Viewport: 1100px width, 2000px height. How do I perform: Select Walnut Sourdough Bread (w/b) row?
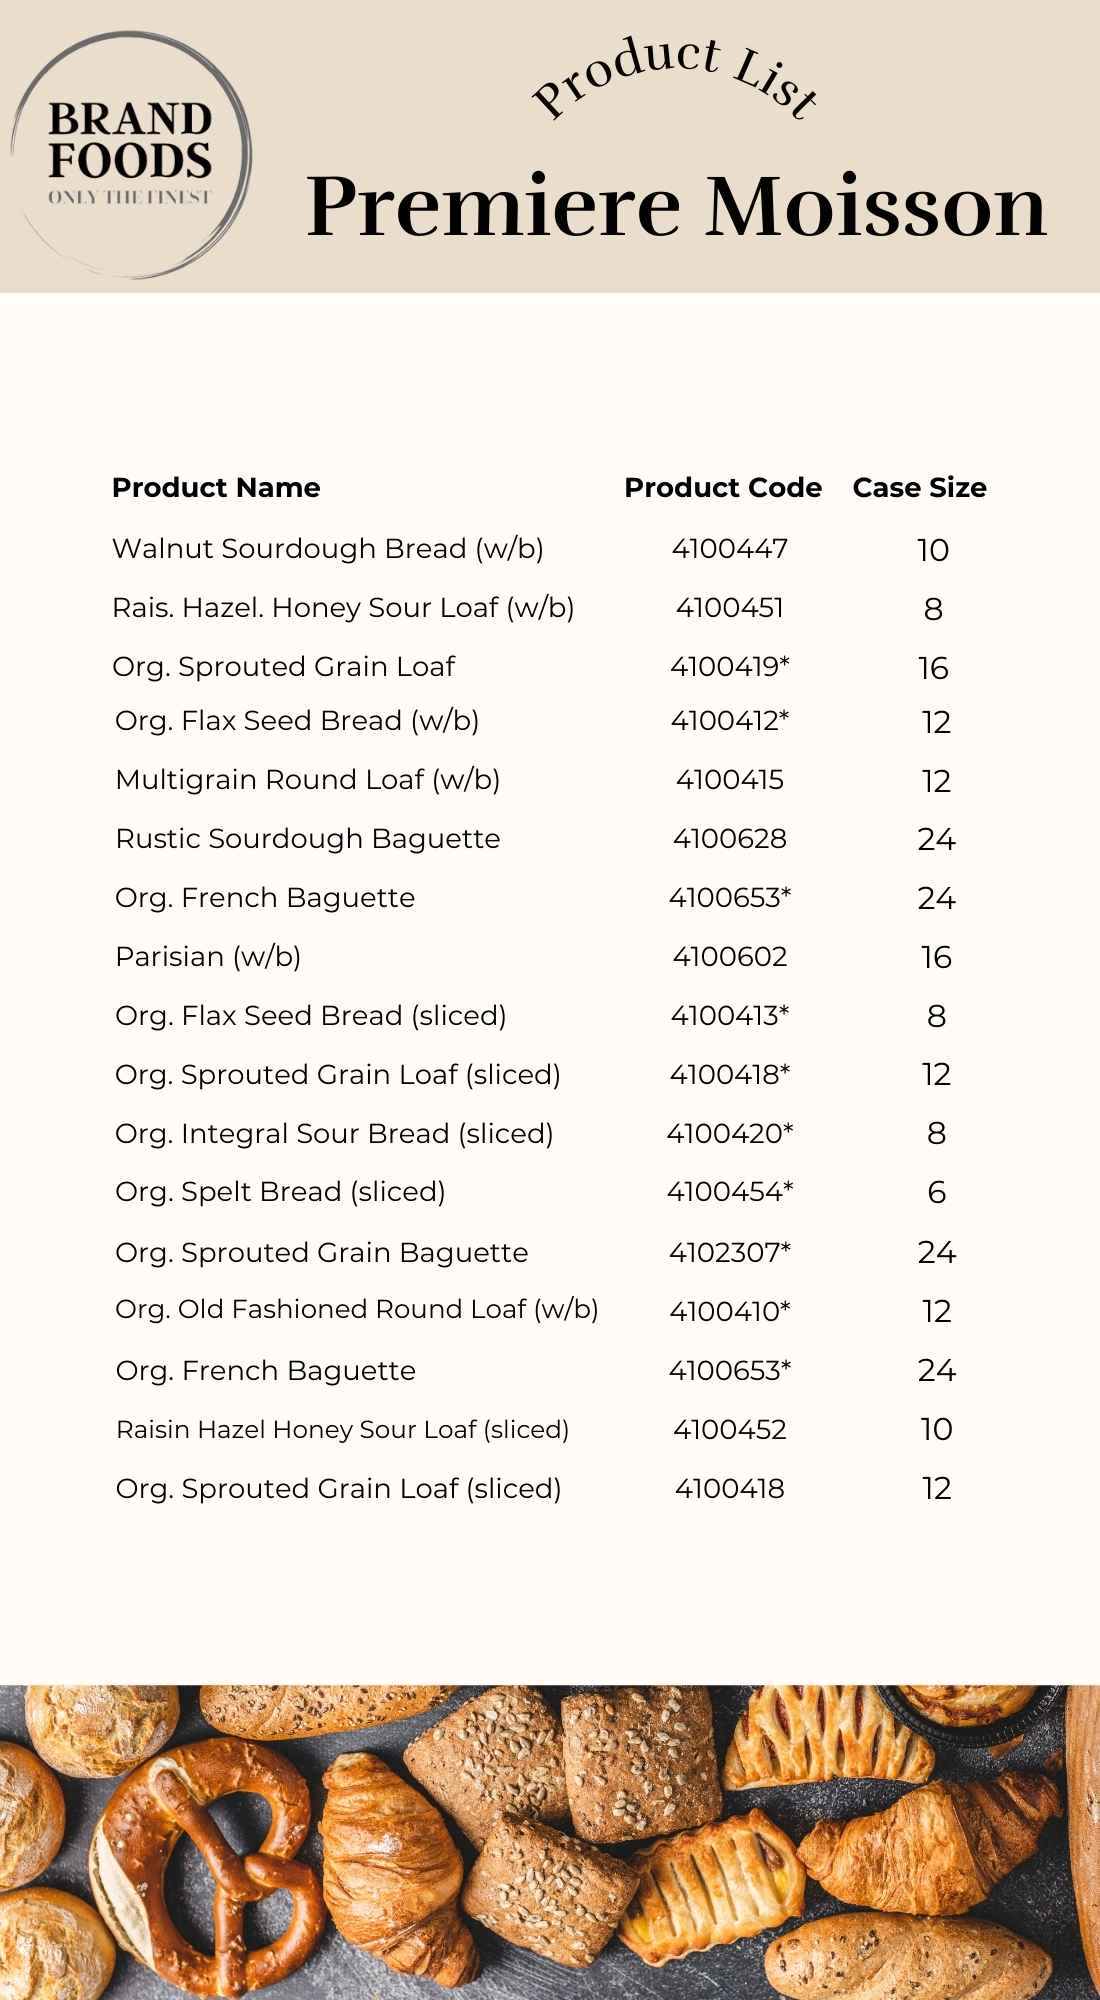[x=327, y=549]
